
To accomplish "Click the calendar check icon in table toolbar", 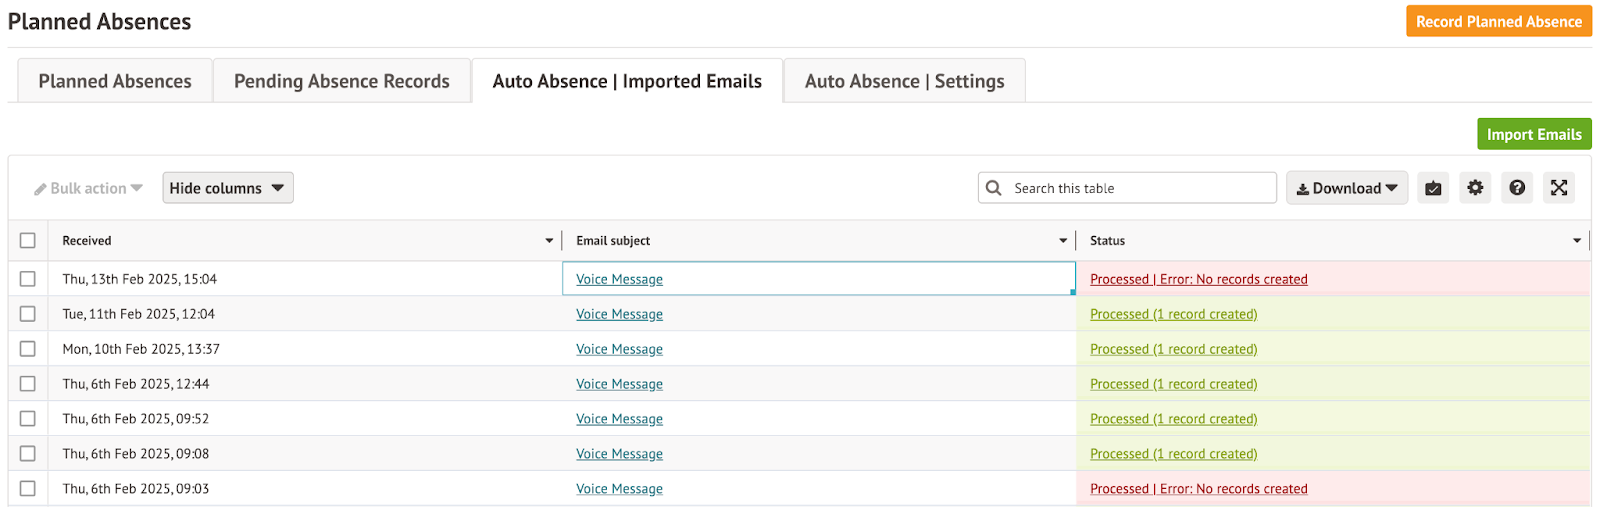I will 1433,188.
